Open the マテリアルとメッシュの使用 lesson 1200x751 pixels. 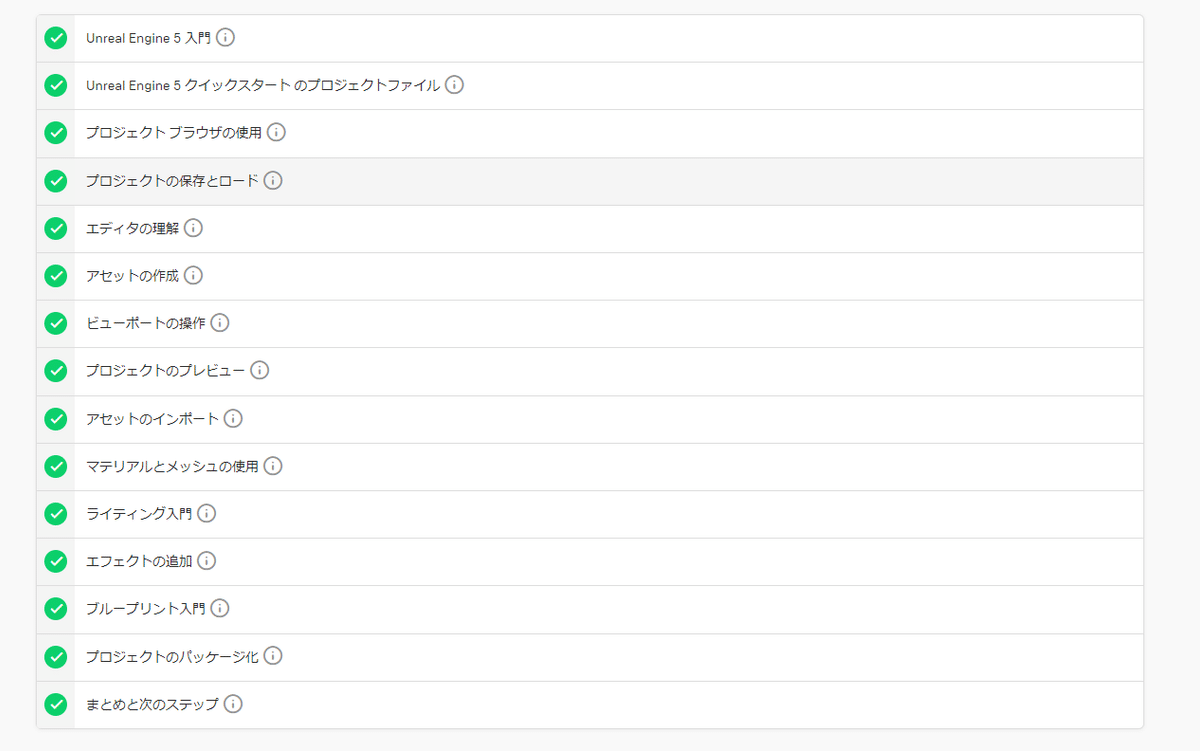coord(172,466)
